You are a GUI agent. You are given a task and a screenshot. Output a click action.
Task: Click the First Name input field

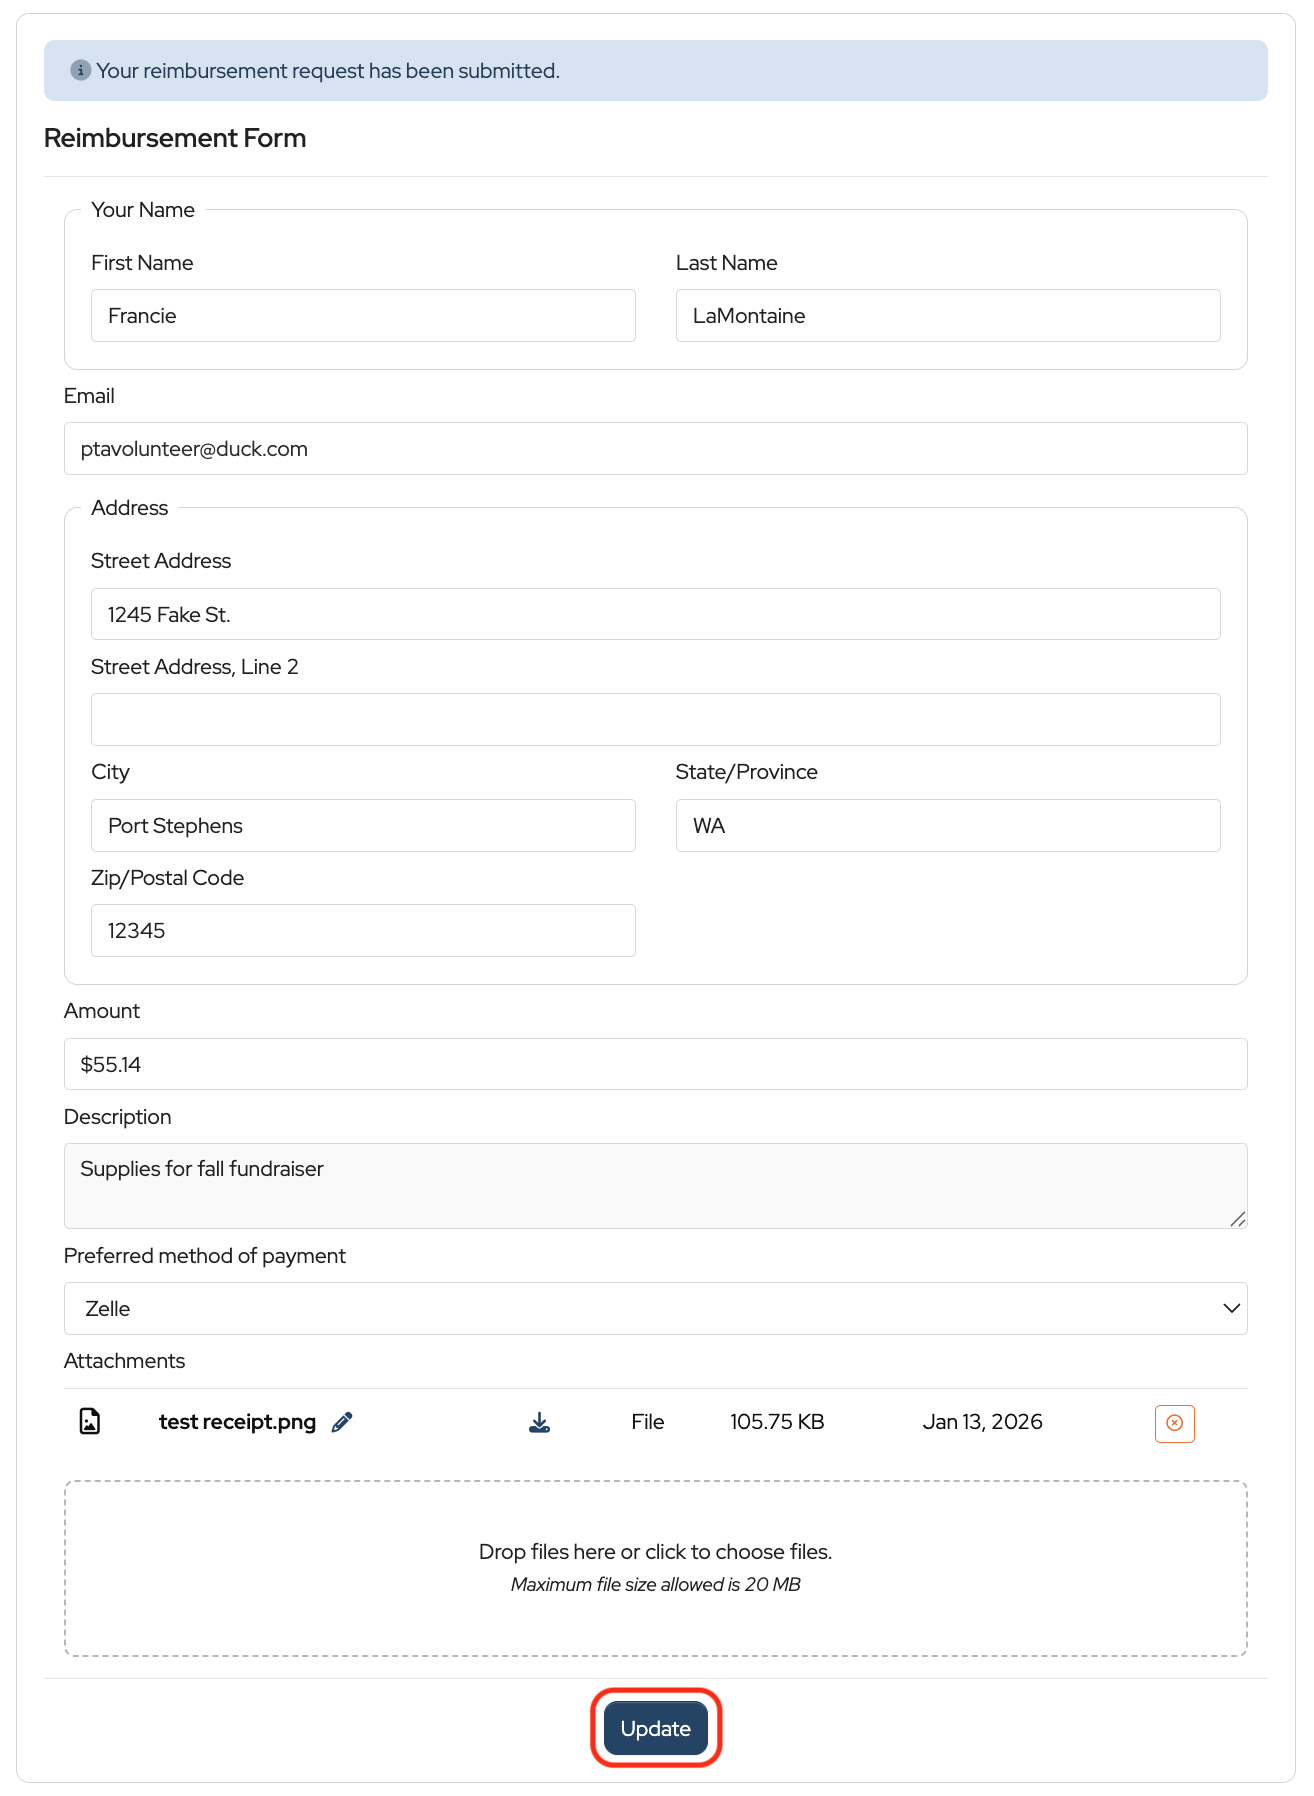[363, 316]
